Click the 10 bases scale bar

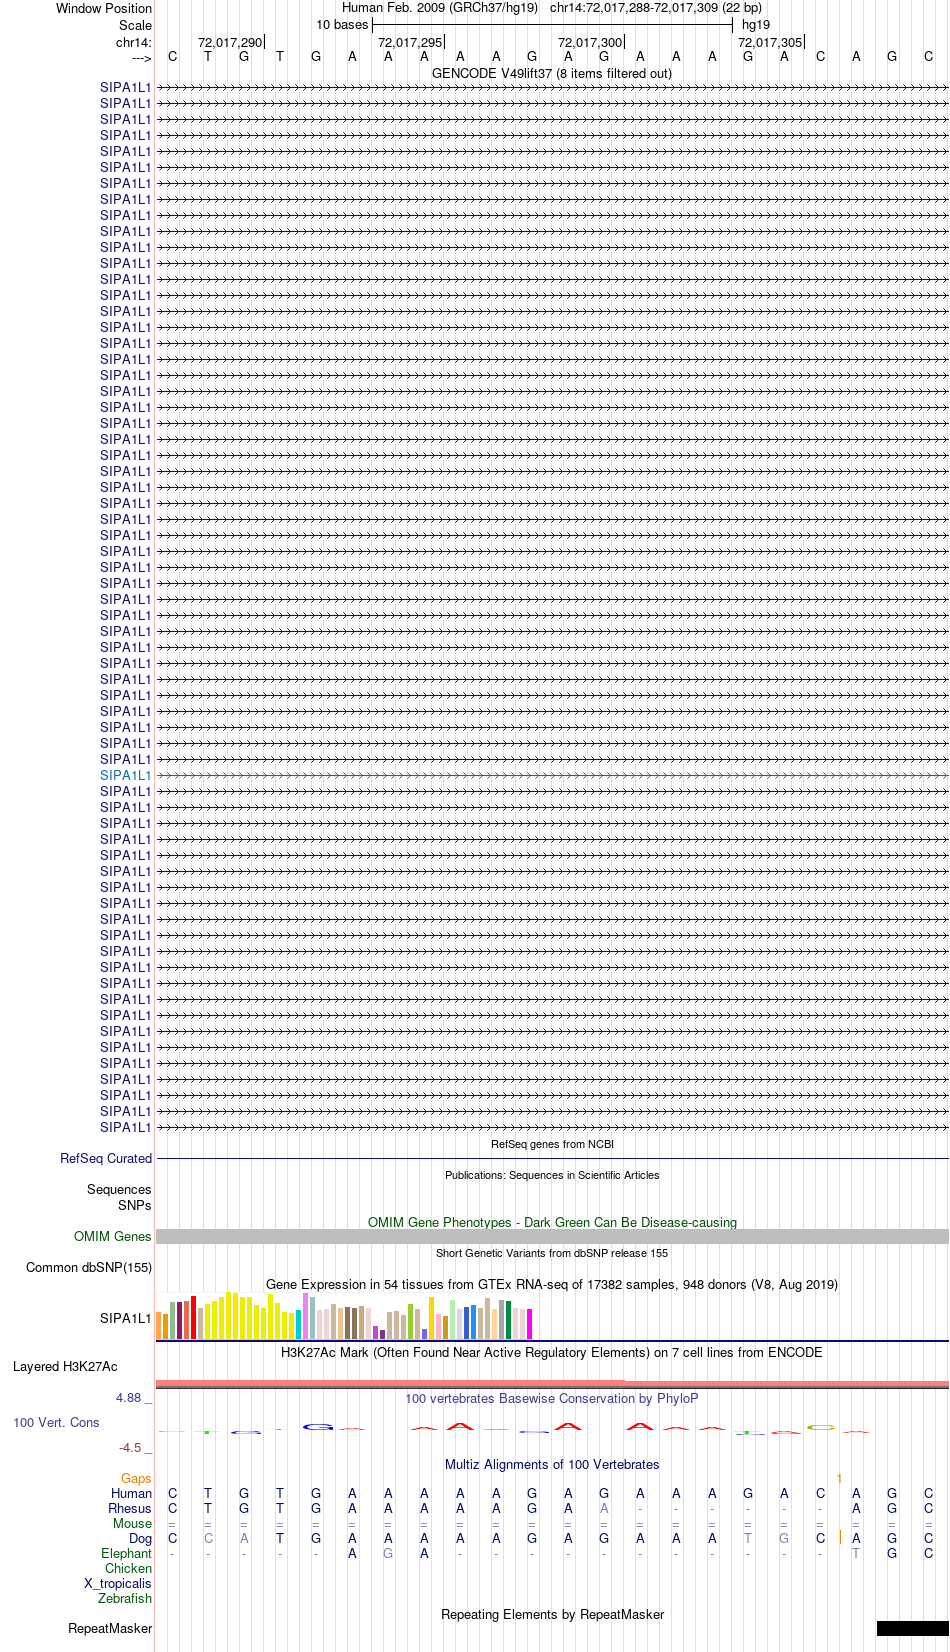pyautogui.click(x=552, y=25)
